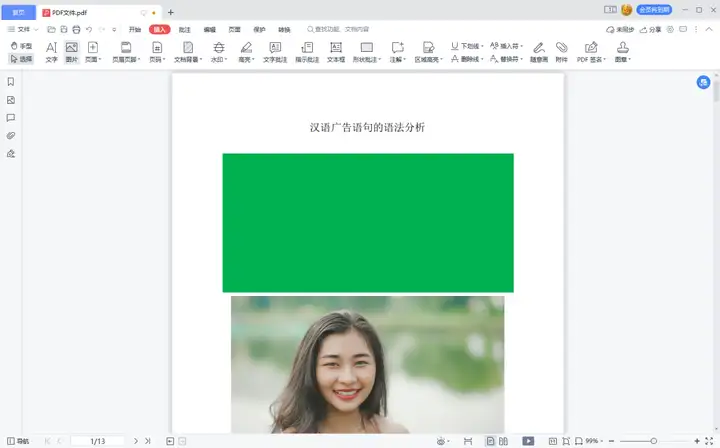
Task: Select the Hand (手型) tool
Action: click(21, 46)
